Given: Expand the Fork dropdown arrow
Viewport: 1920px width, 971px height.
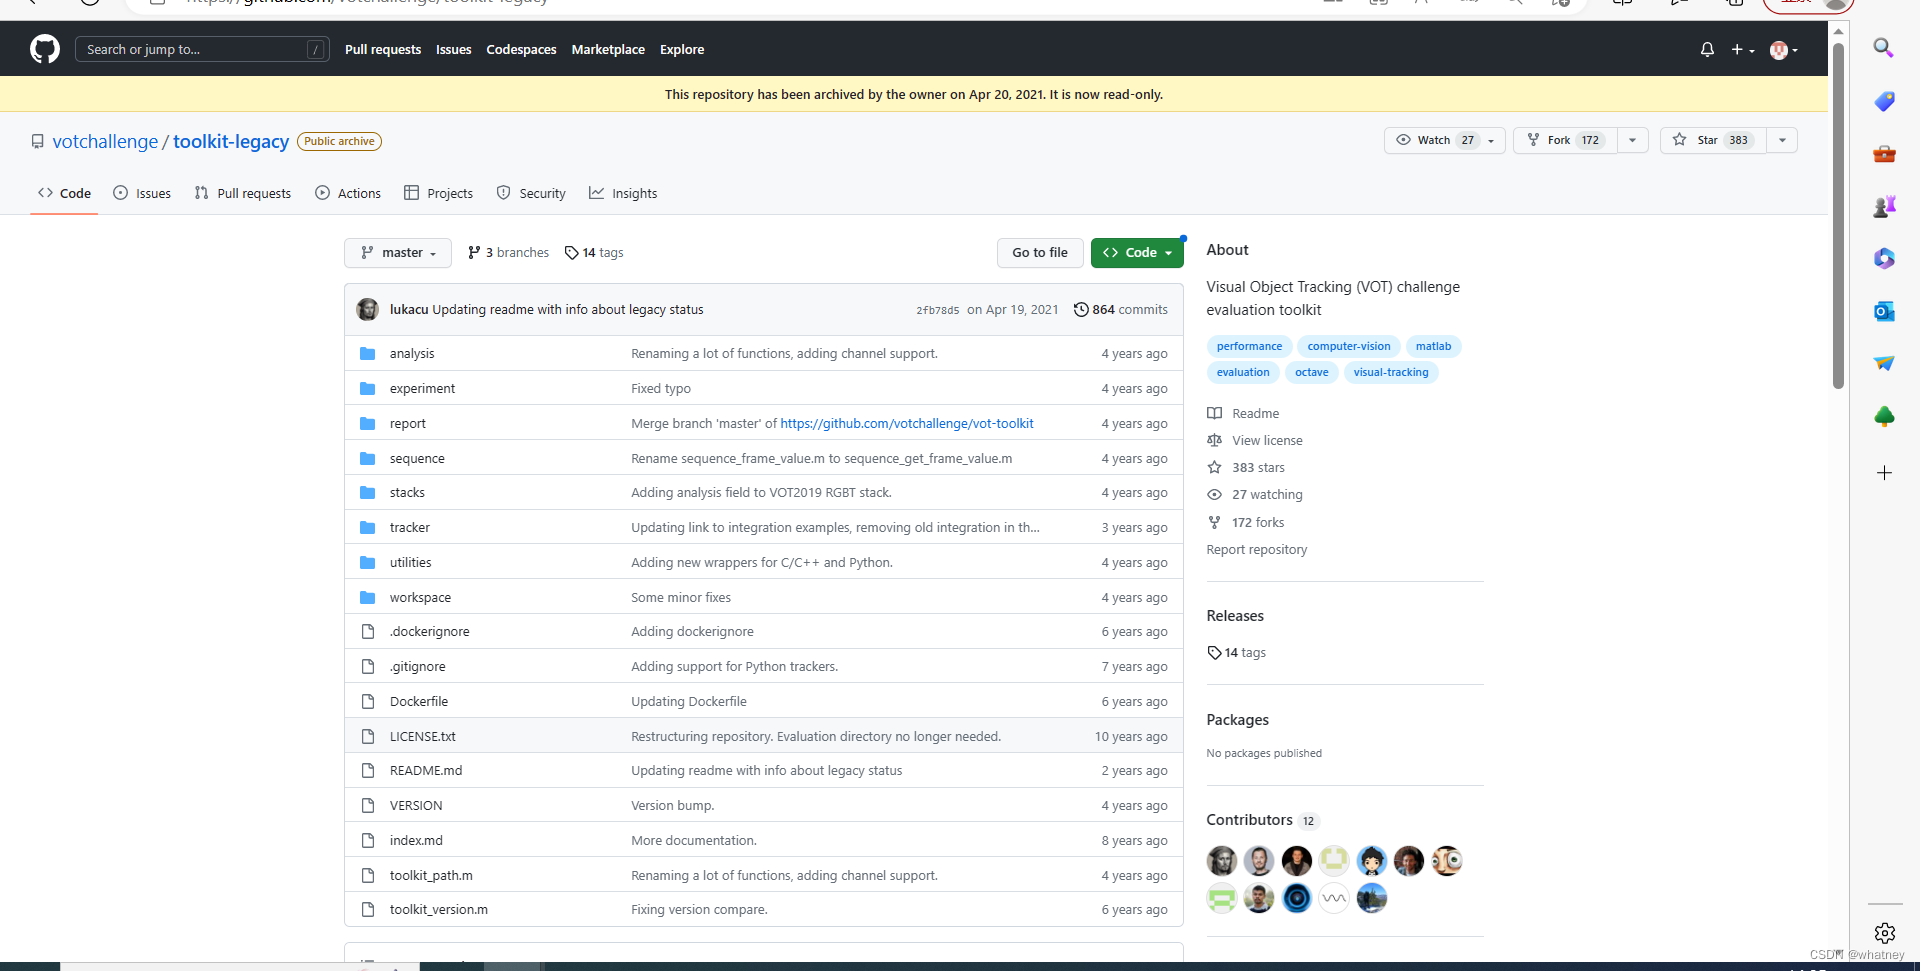Looking at the screenshot, I should pyautogui.click(x=1632, y=140).
